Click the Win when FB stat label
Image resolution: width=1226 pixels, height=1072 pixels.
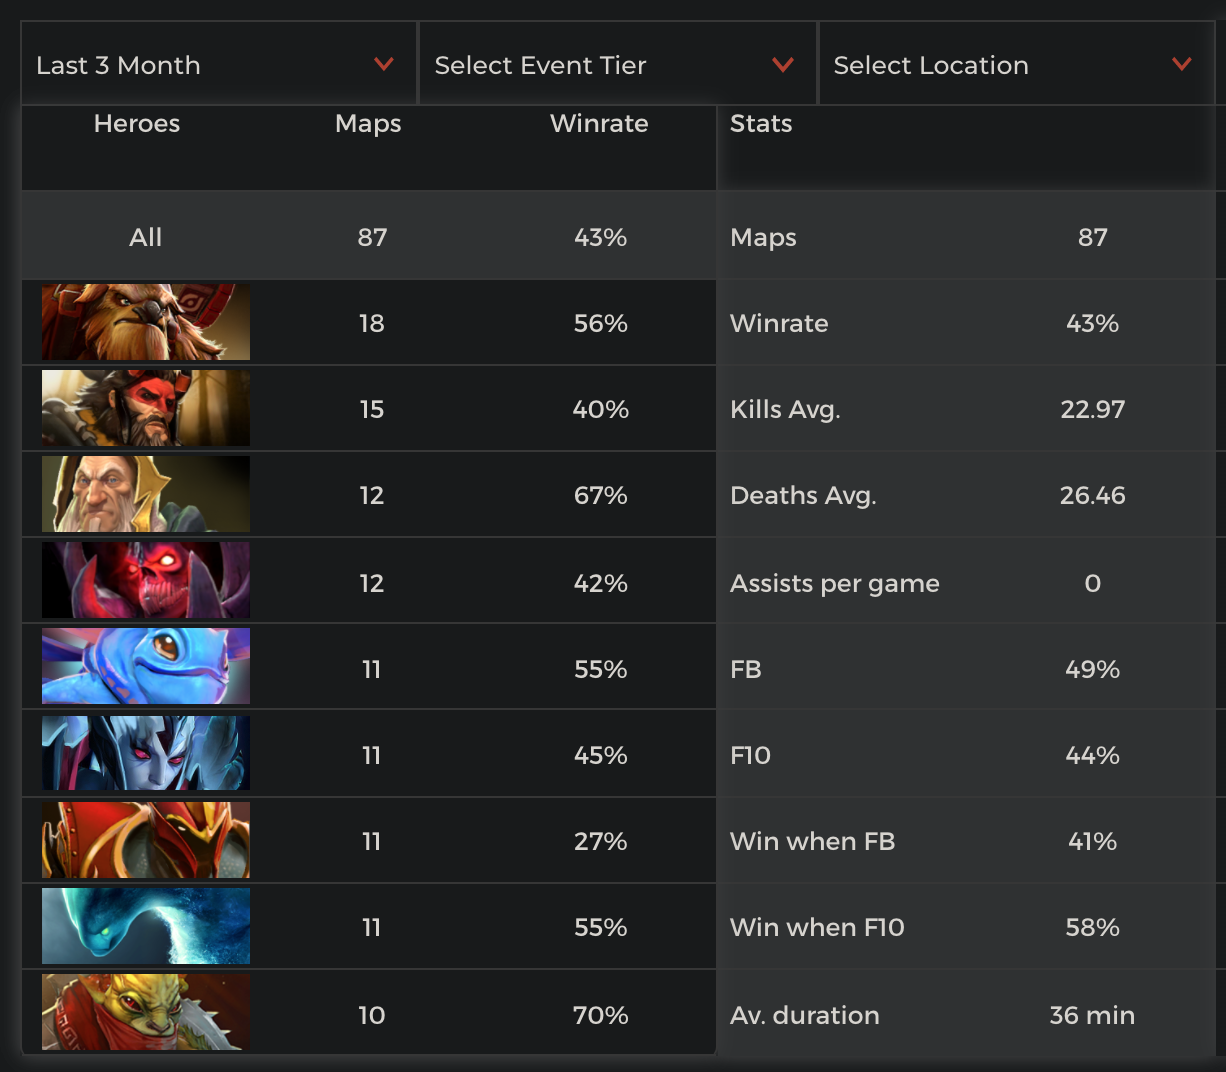[x=812, y=841]
